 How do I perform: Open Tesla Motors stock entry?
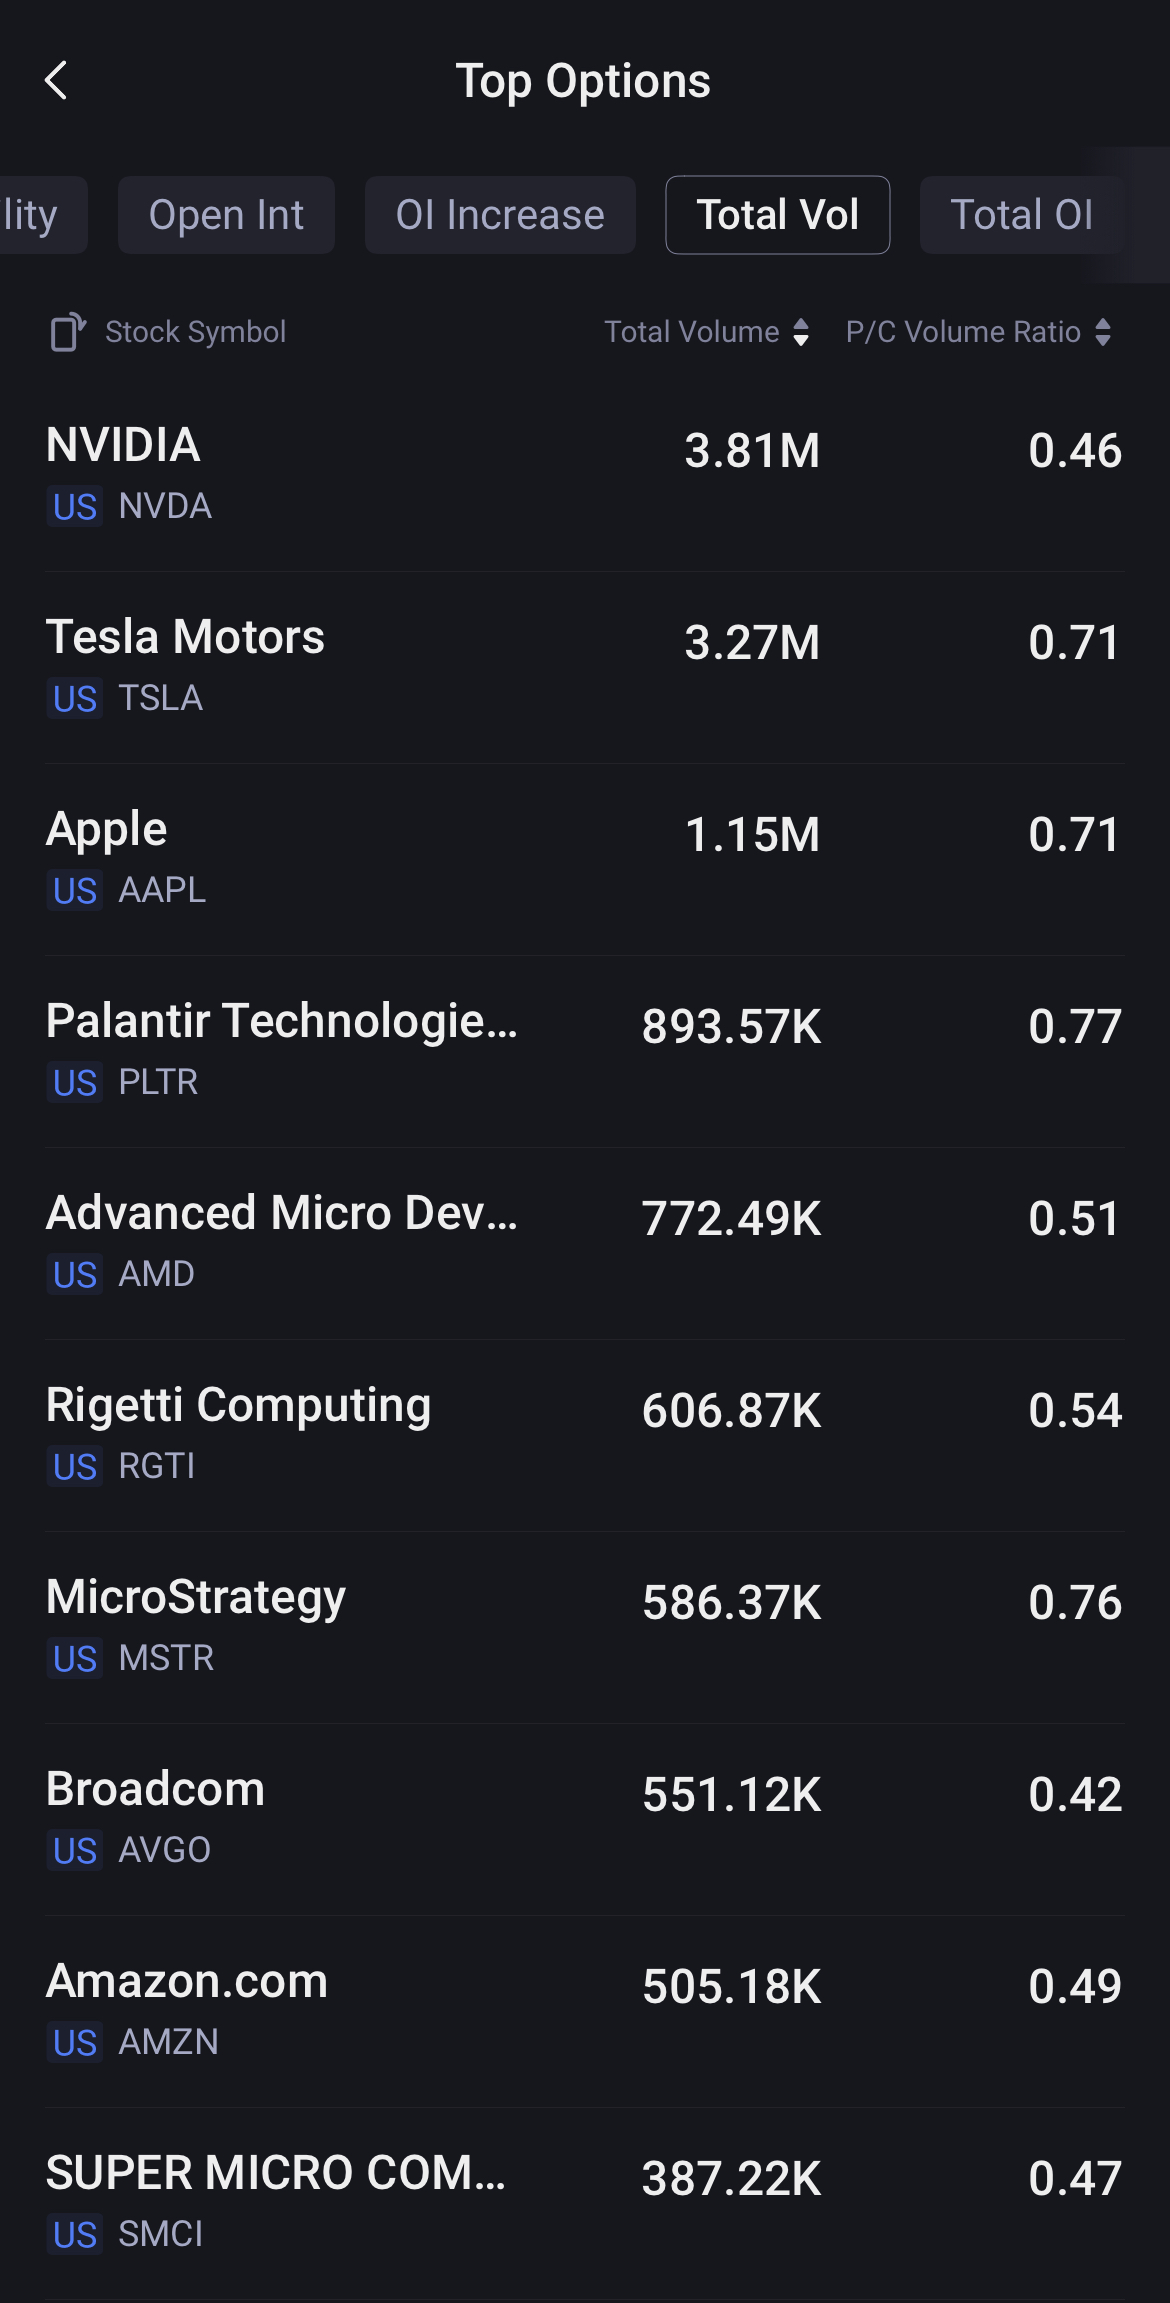click(x=584, y=666)
